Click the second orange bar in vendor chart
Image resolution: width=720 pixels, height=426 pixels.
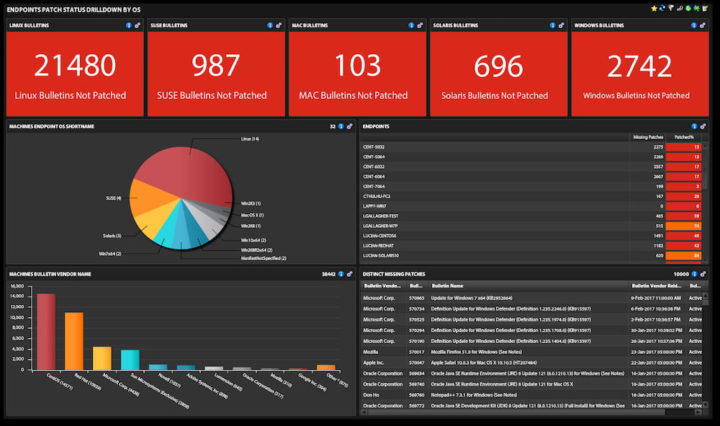point(74,341)
